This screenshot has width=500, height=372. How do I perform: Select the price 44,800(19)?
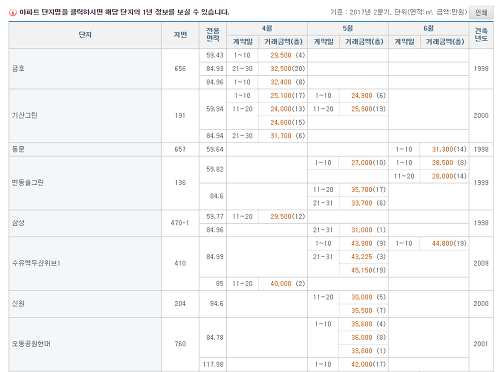[449, 243]
